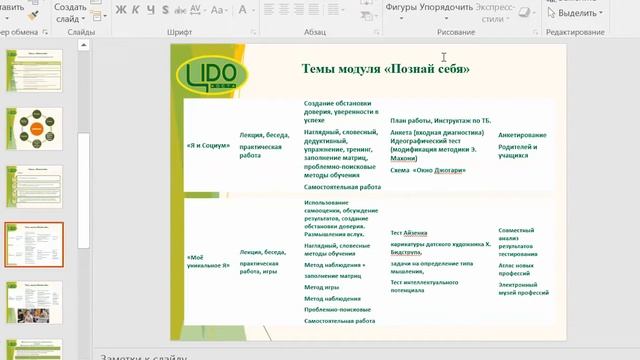
Task: Toggle text shadow (S) formatting
Action: (165, 9)
